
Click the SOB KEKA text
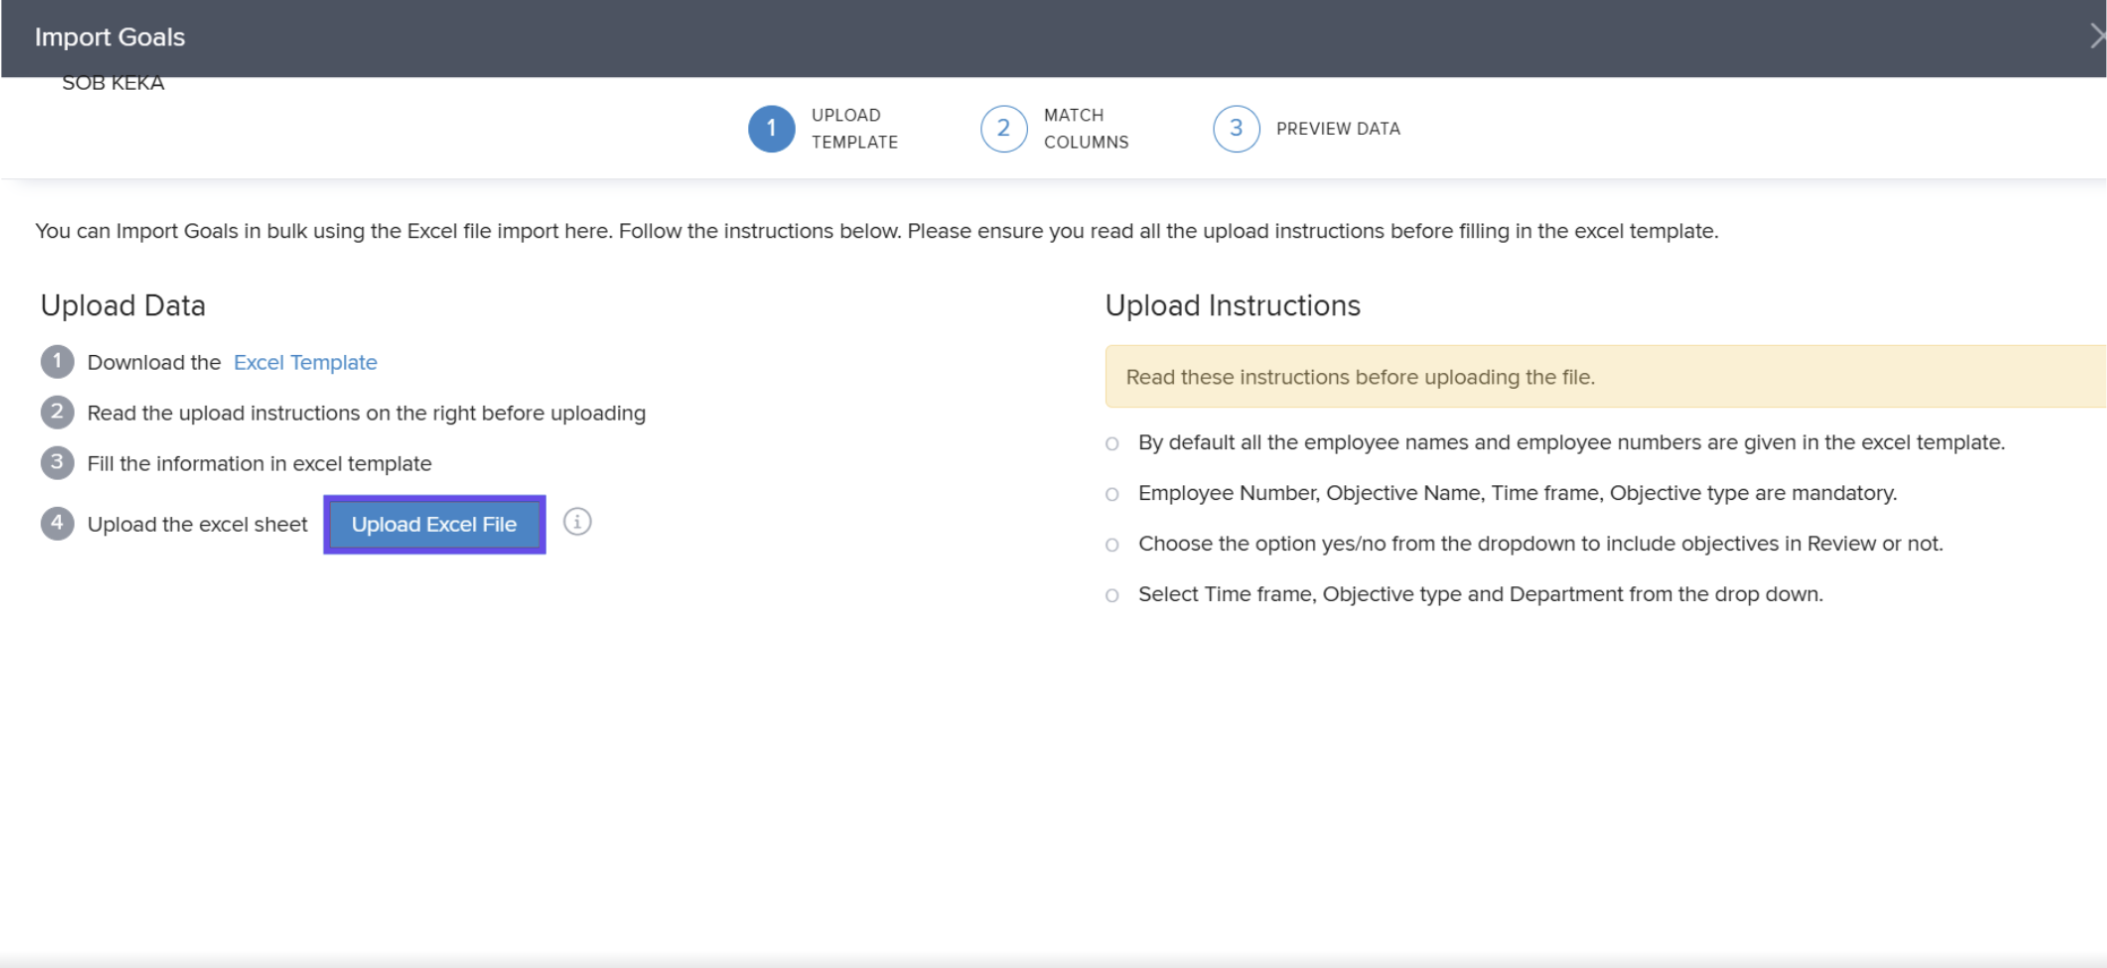click(113, 84)
